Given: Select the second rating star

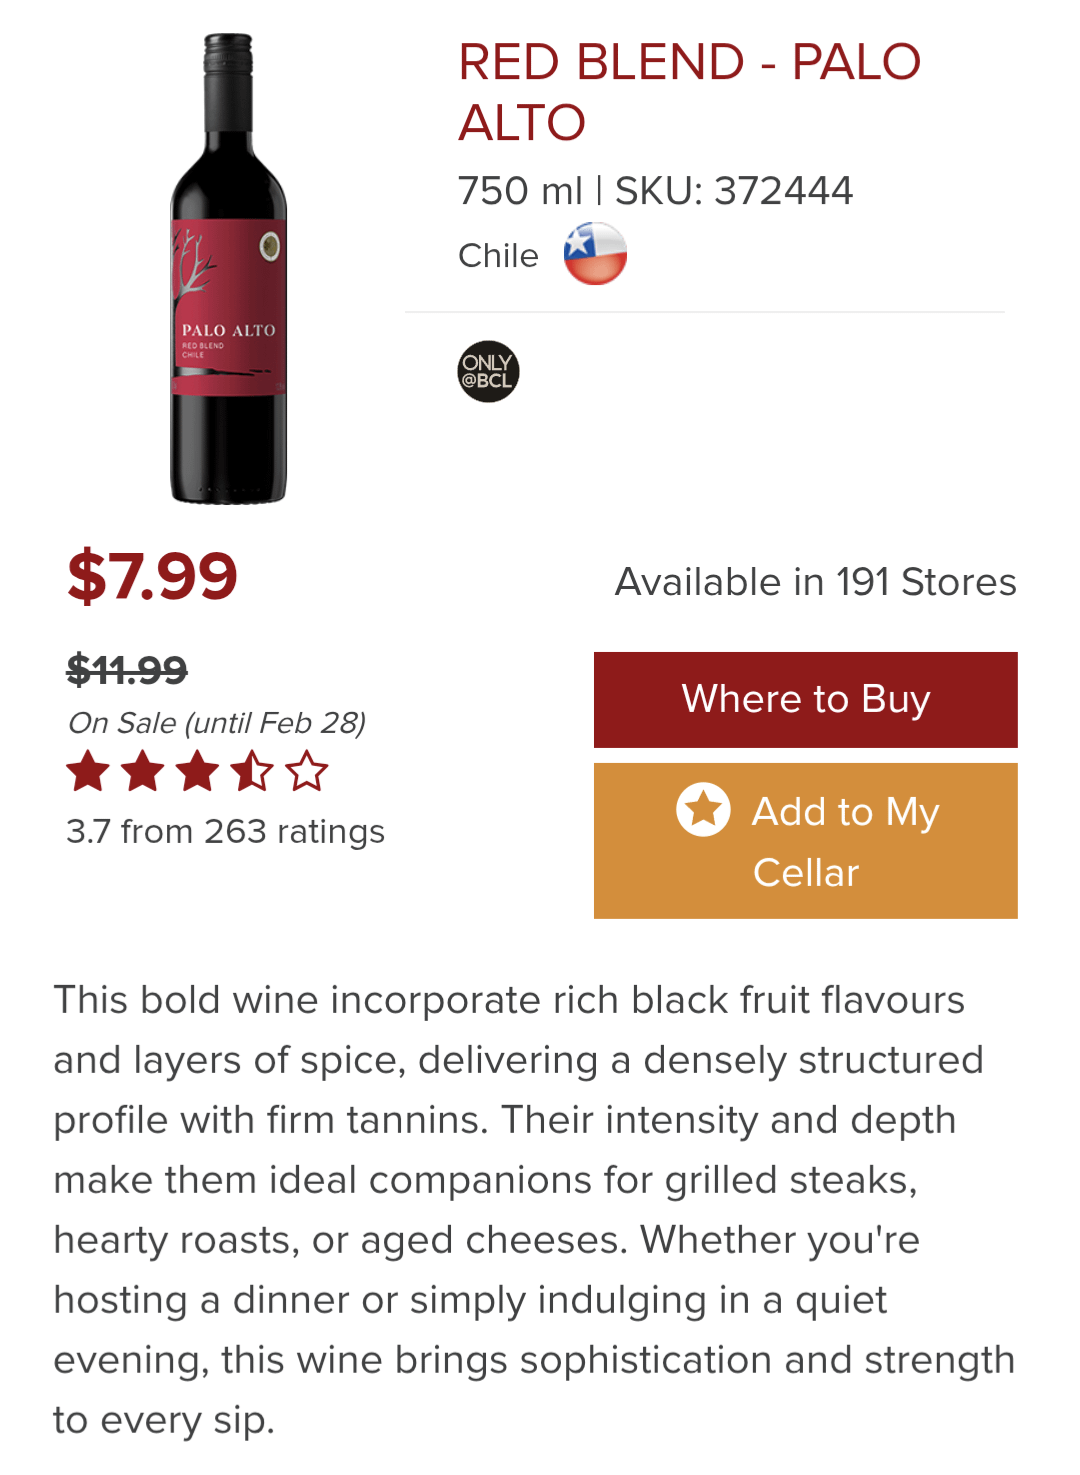Looking at the screenshot, I should (x=143, y=772).
